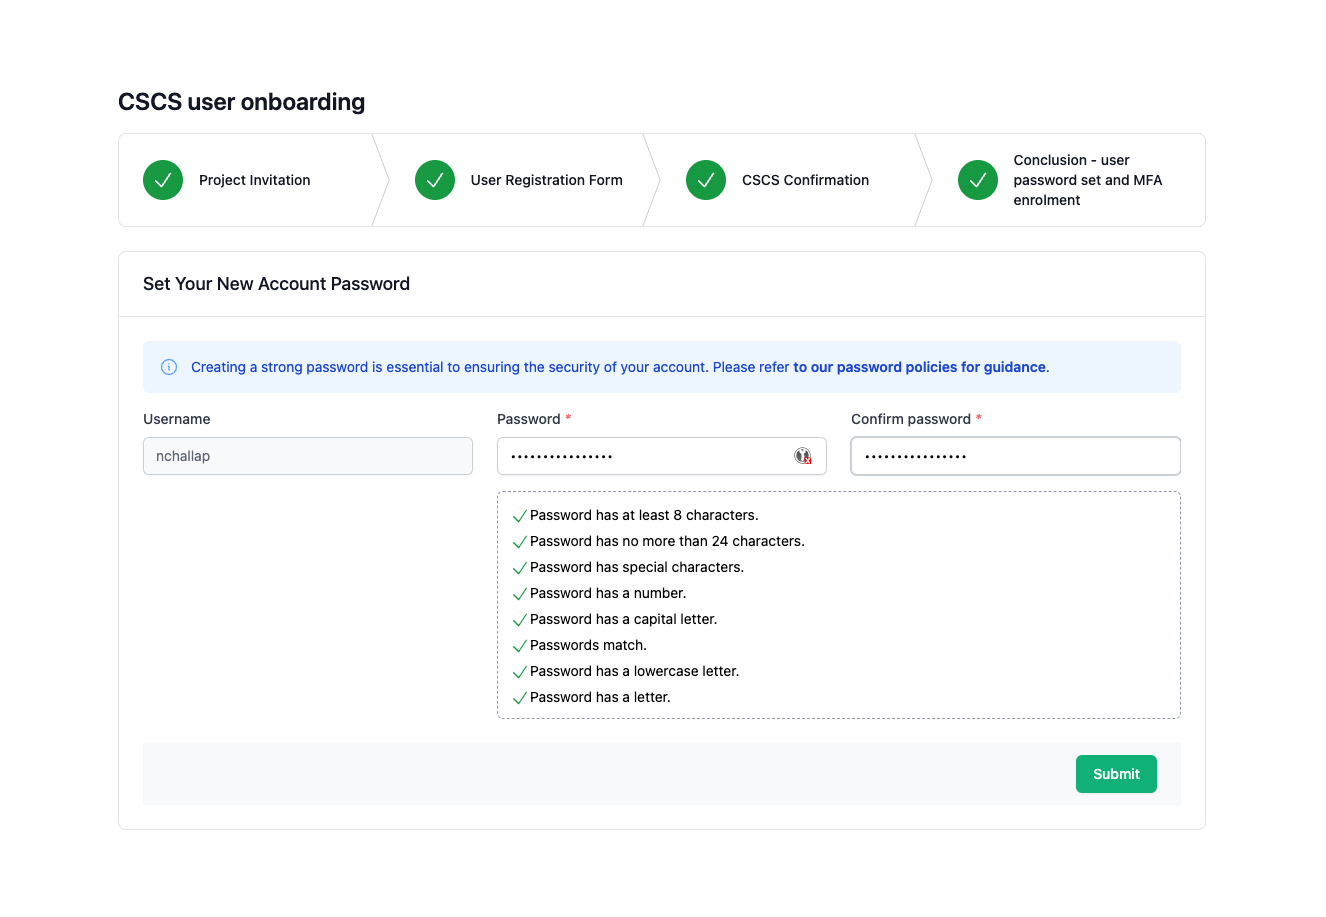Click checkmark beside 'Password has at least 8 characters'

click(x=519, y=516)
